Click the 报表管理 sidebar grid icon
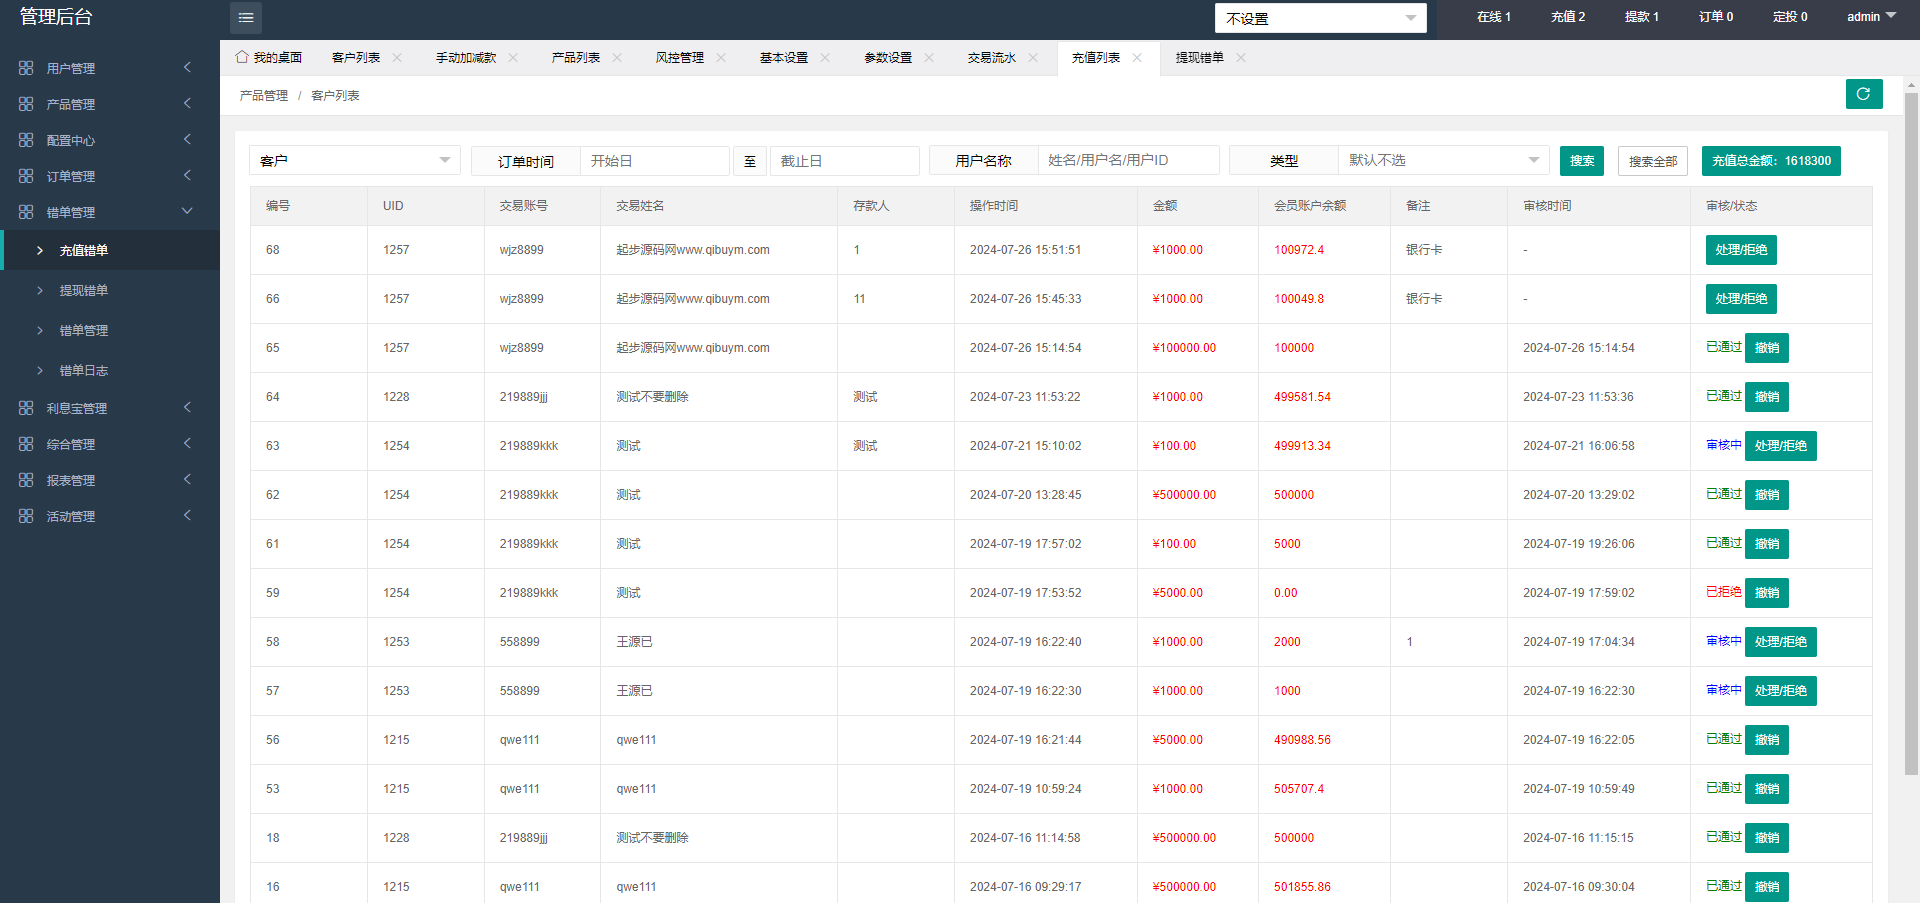1920x903 pixels. coord(26,480)
